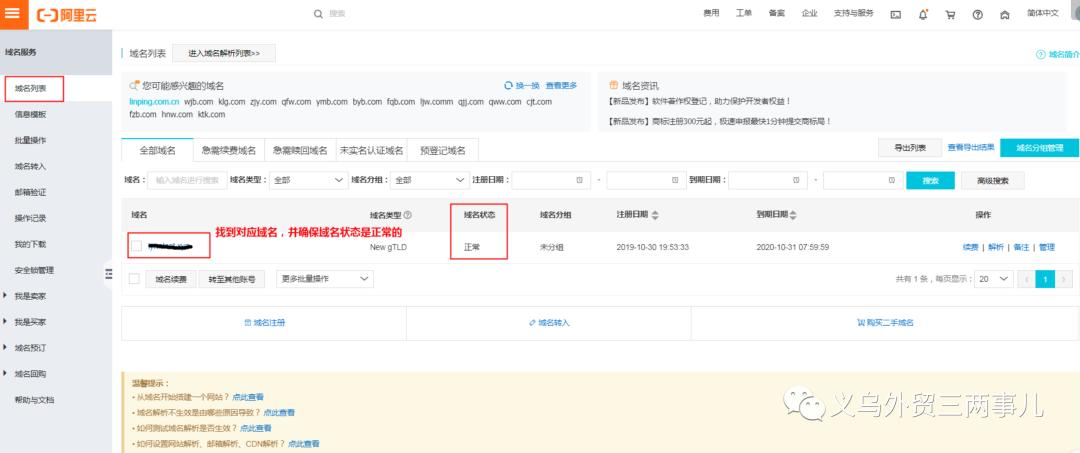The height and width of the screenshot is (453, 1080).
Task: Go to previous page arrow
Action: 1026,279
